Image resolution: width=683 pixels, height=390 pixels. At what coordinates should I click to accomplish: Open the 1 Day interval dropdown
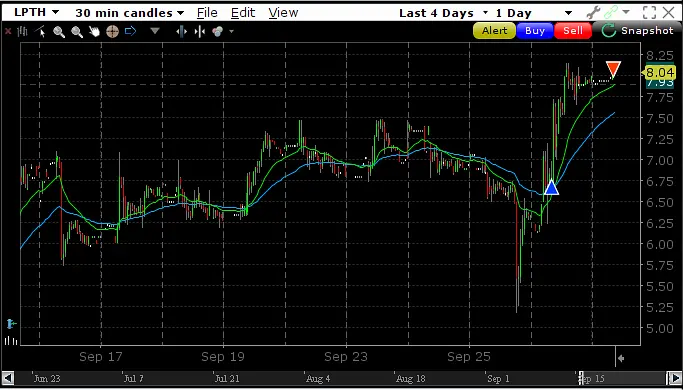pos(534,13)
